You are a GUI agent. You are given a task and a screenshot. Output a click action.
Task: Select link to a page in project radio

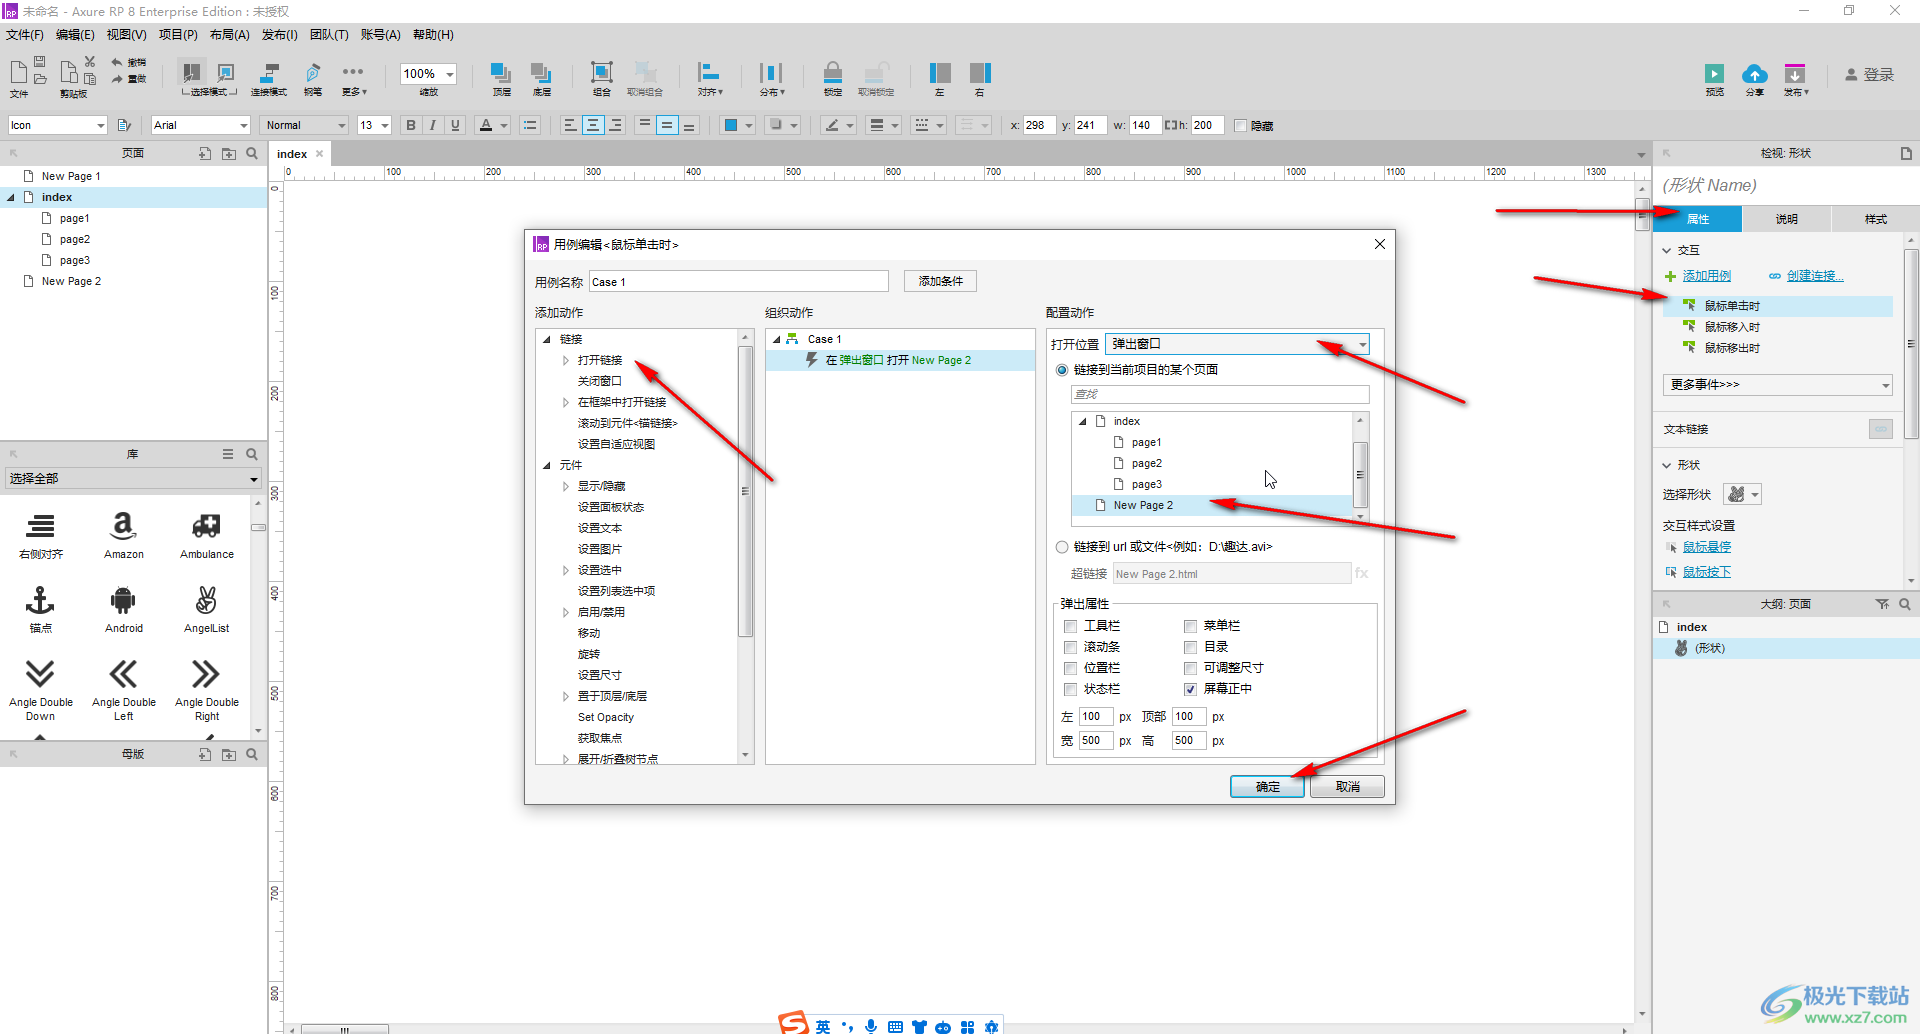point(1062,370)
